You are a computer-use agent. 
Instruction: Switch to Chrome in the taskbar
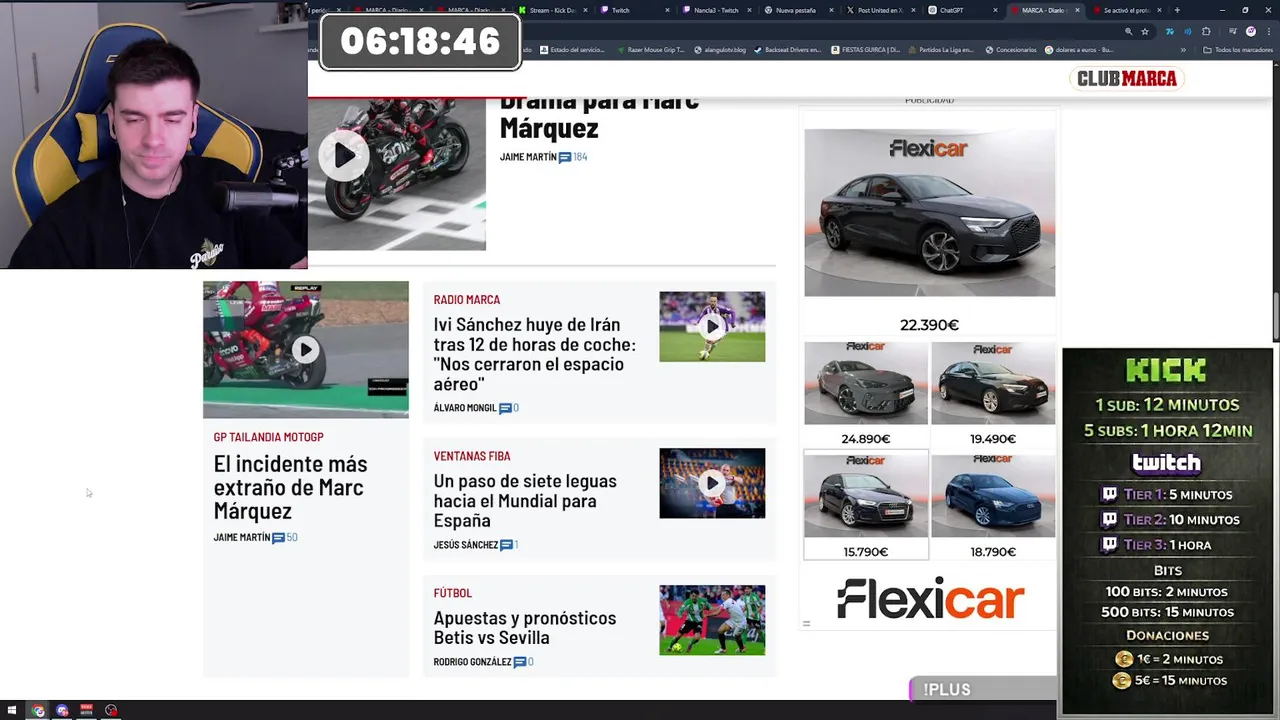[x=38, y=711]
